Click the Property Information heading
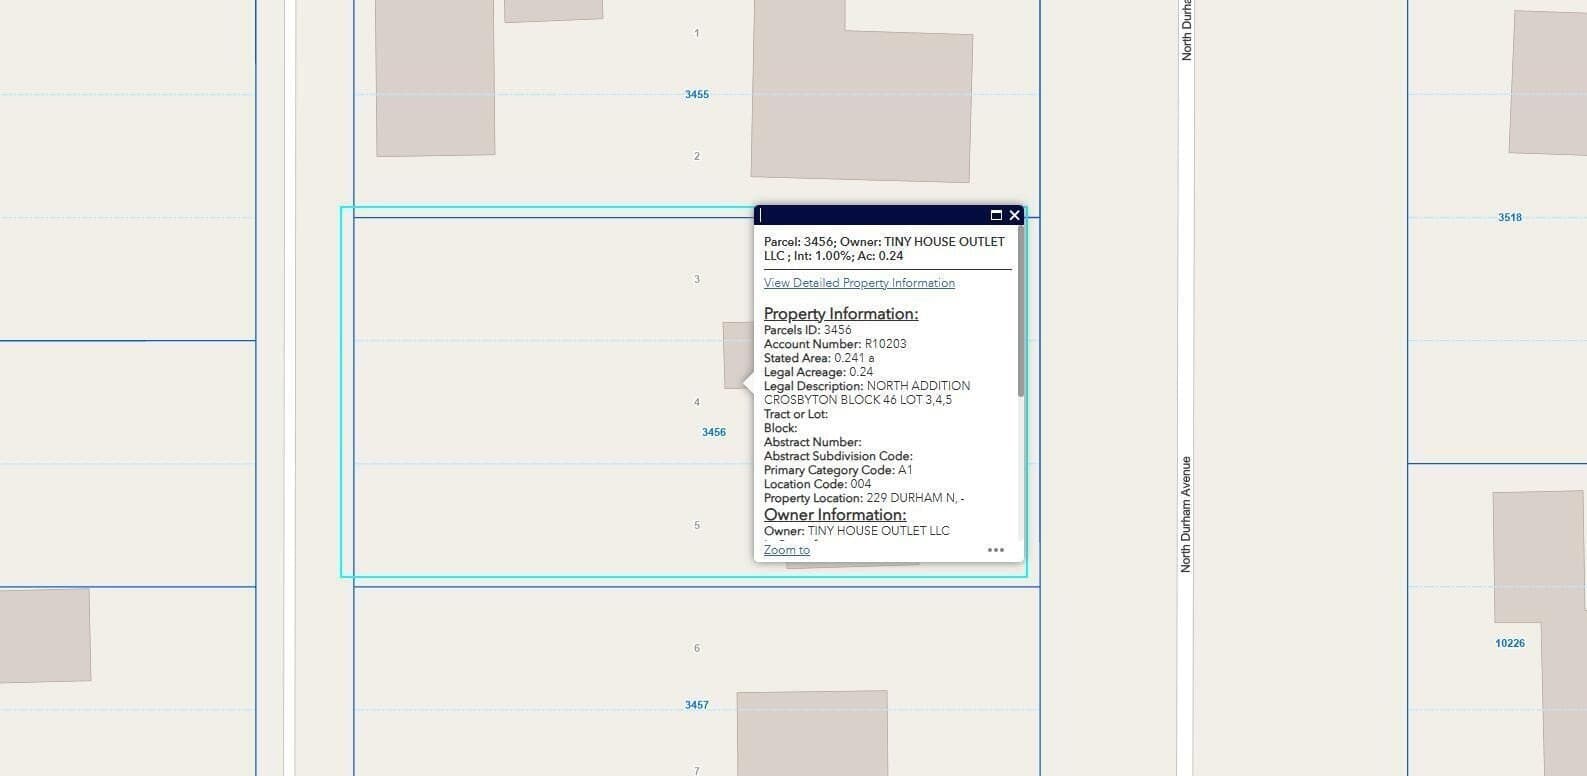Viewport: 1587px width, 776px height. pos(841,314)
